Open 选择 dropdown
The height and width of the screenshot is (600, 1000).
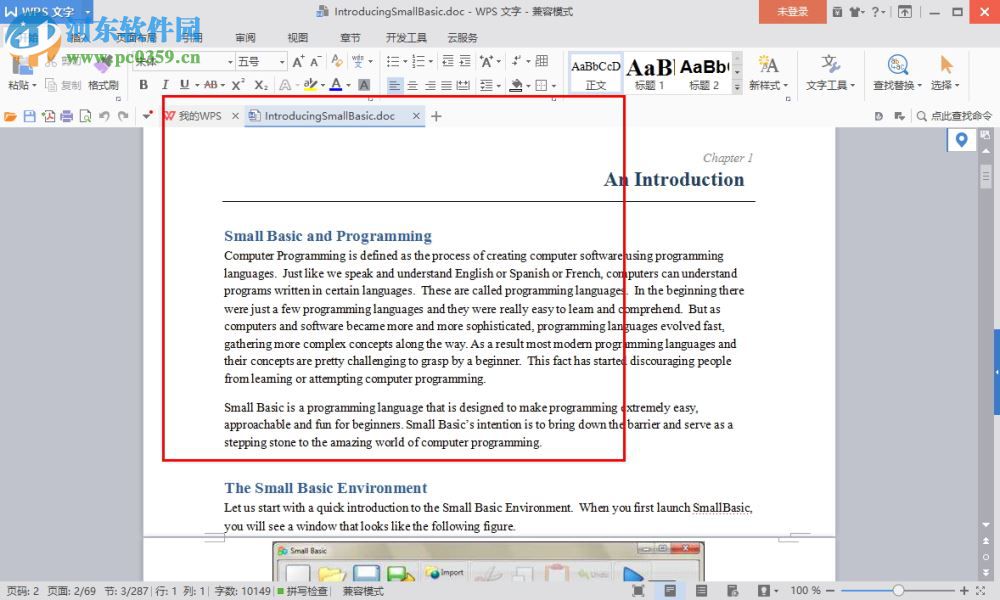click(945, 85)
